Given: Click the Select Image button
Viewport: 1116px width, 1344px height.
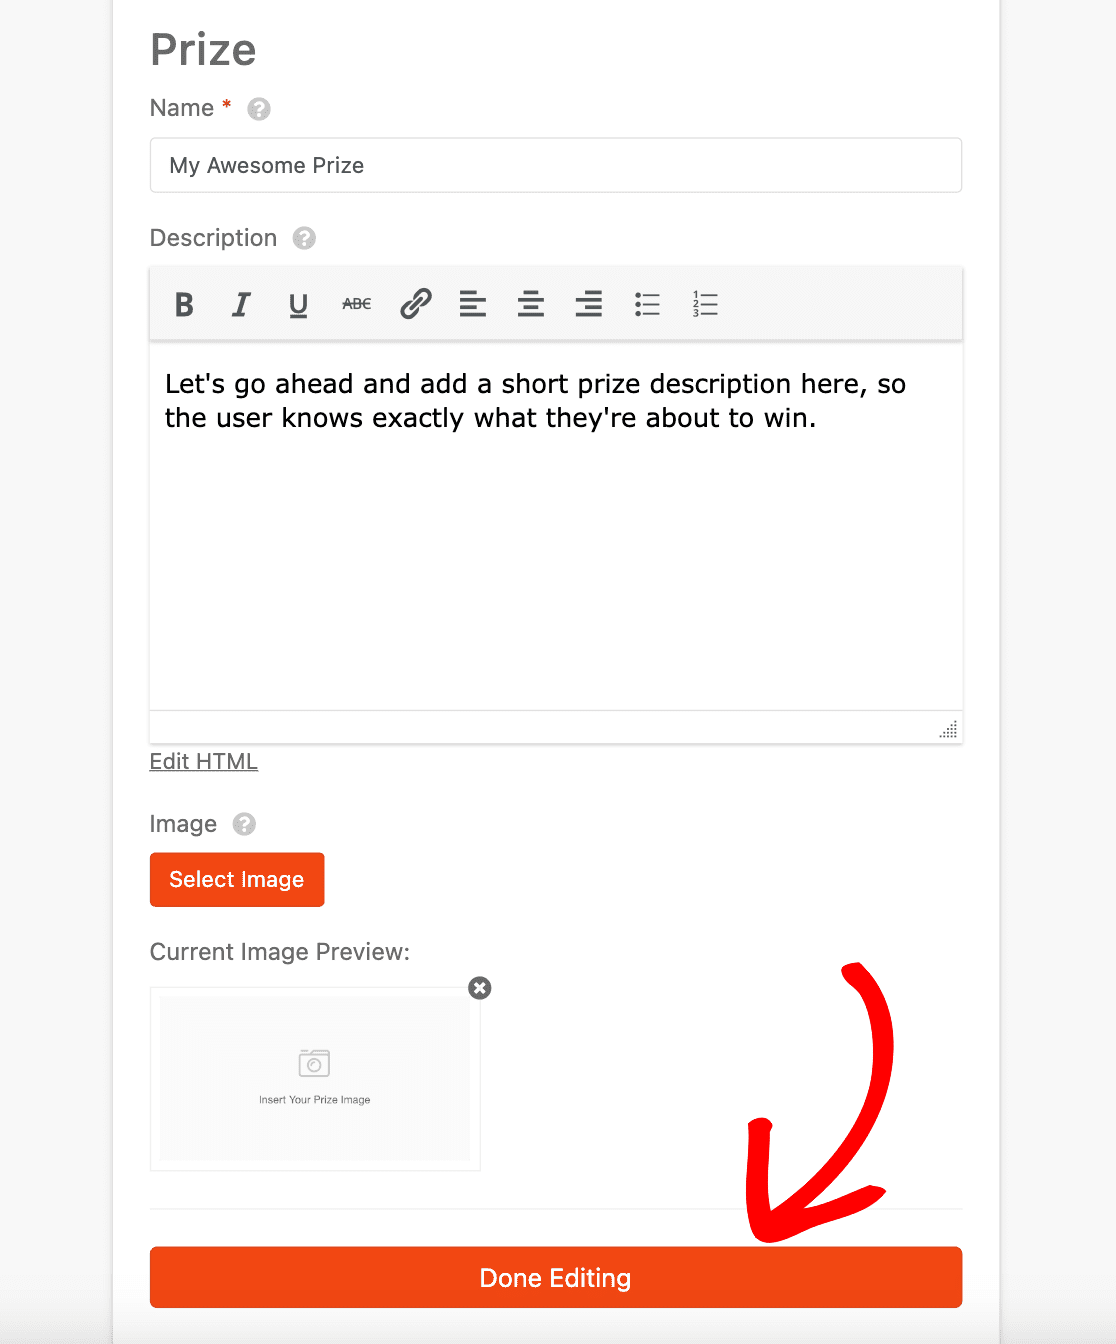Looking at the screenshot, I should pos(236,879).
